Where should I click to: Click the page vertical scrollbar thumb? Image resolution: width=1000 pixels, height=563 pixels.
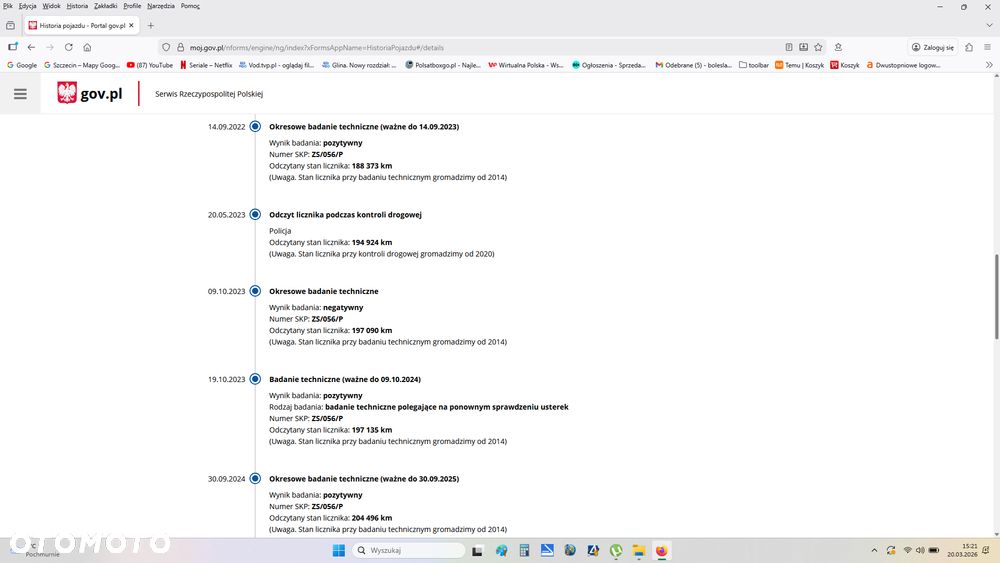coord(996,296)
